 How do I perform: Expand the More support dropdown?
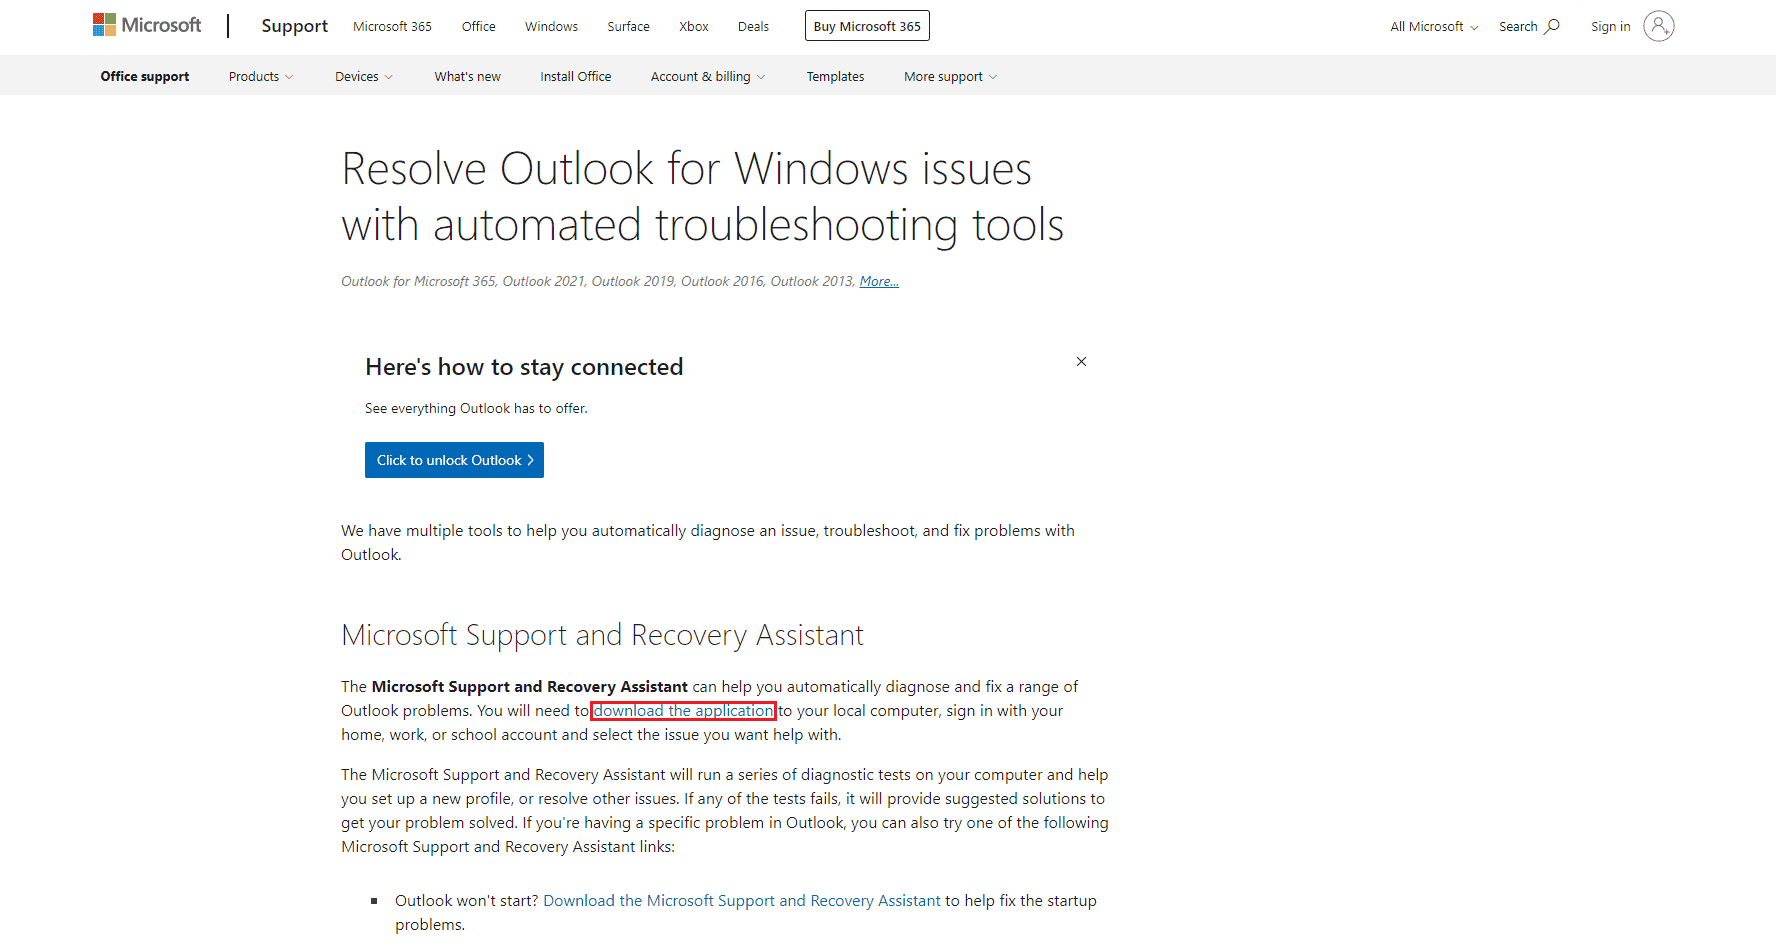pos(950,76)
